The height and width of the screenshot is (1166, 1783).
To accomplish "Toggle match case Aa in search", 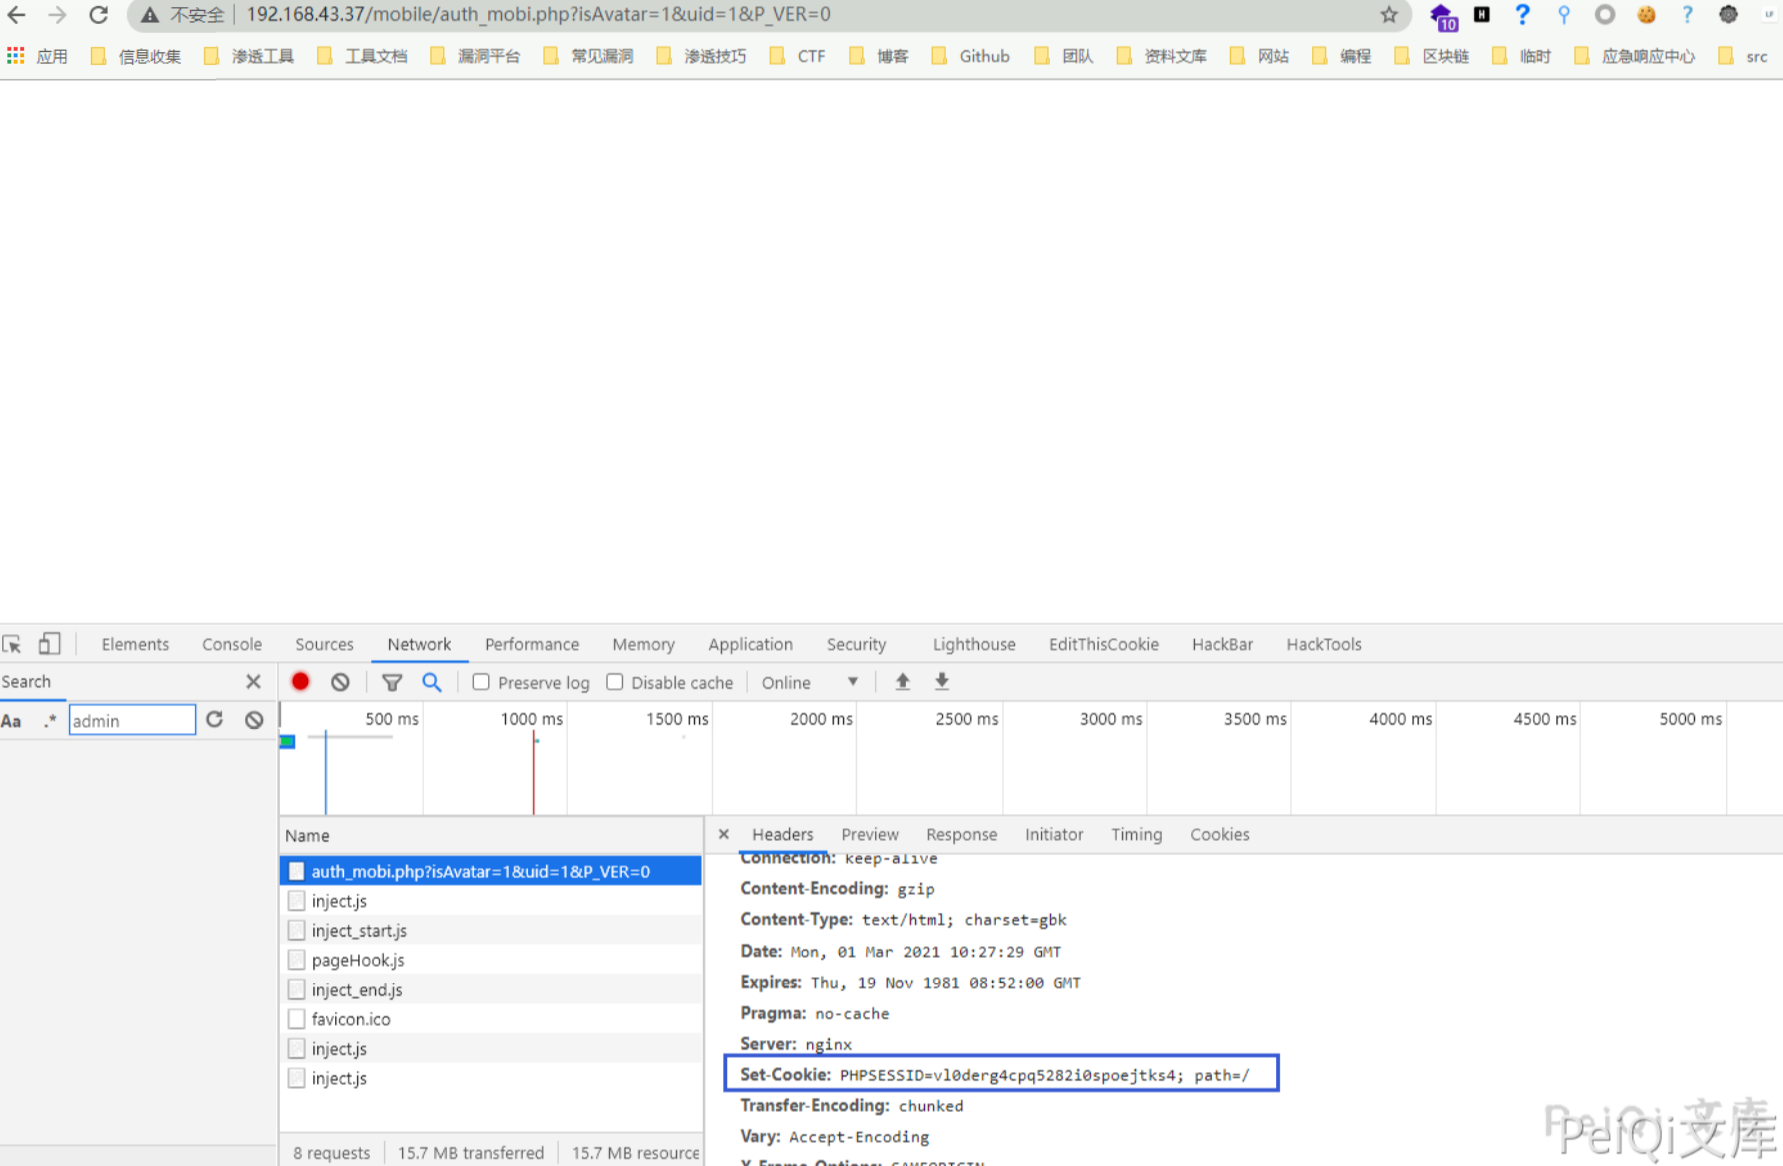I will coord(12,721).
